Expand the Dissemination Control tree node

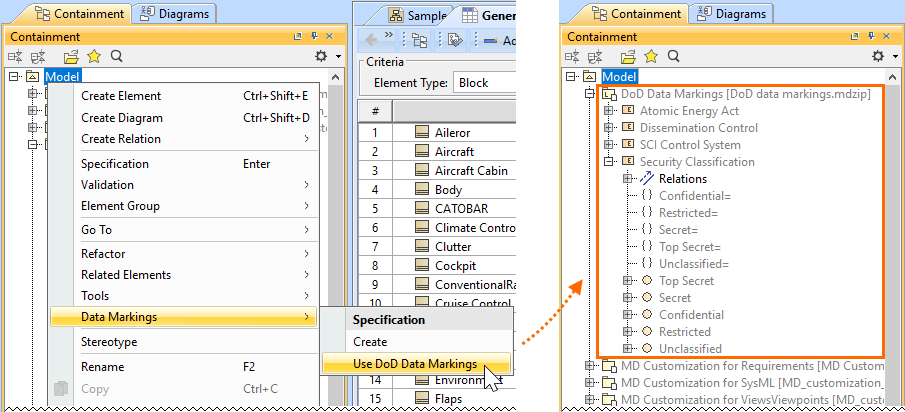pyautogui.click(x=610, y=128)
